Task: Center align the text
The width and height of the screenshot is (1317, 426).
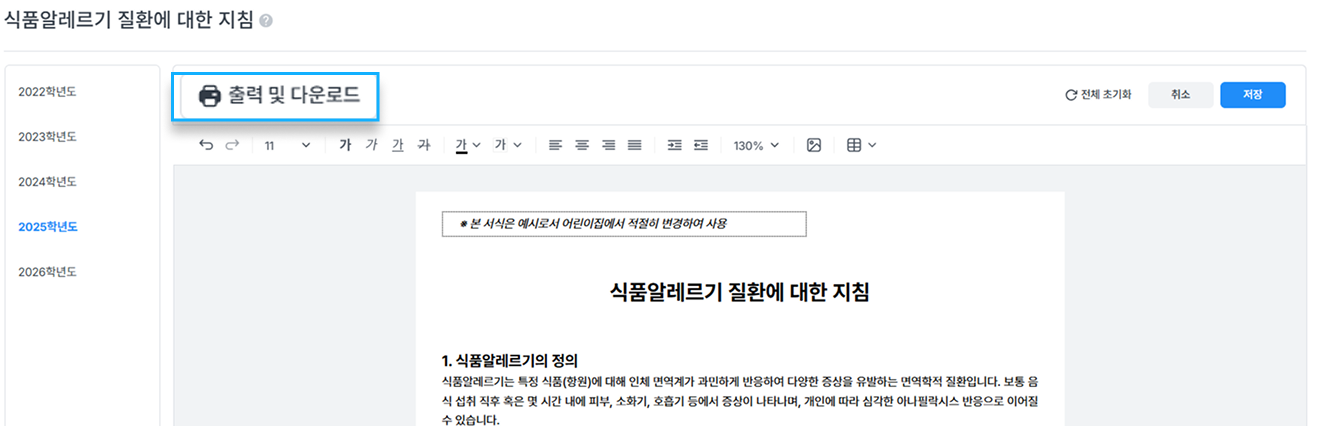Action: (x=582, y=145)
